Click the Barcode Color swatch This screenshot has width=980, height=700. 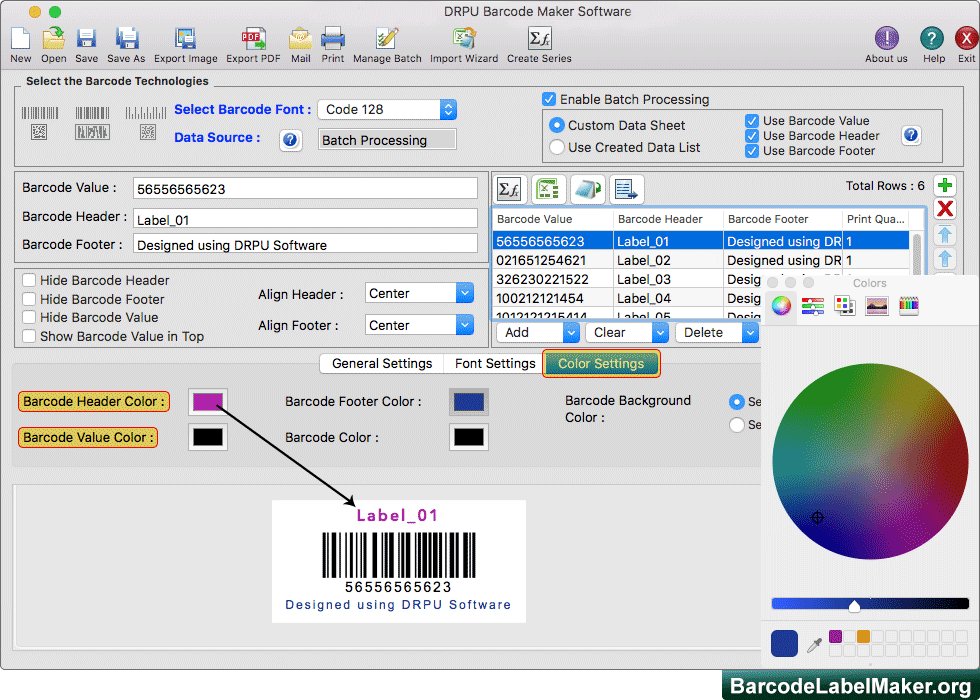(469, 438)
